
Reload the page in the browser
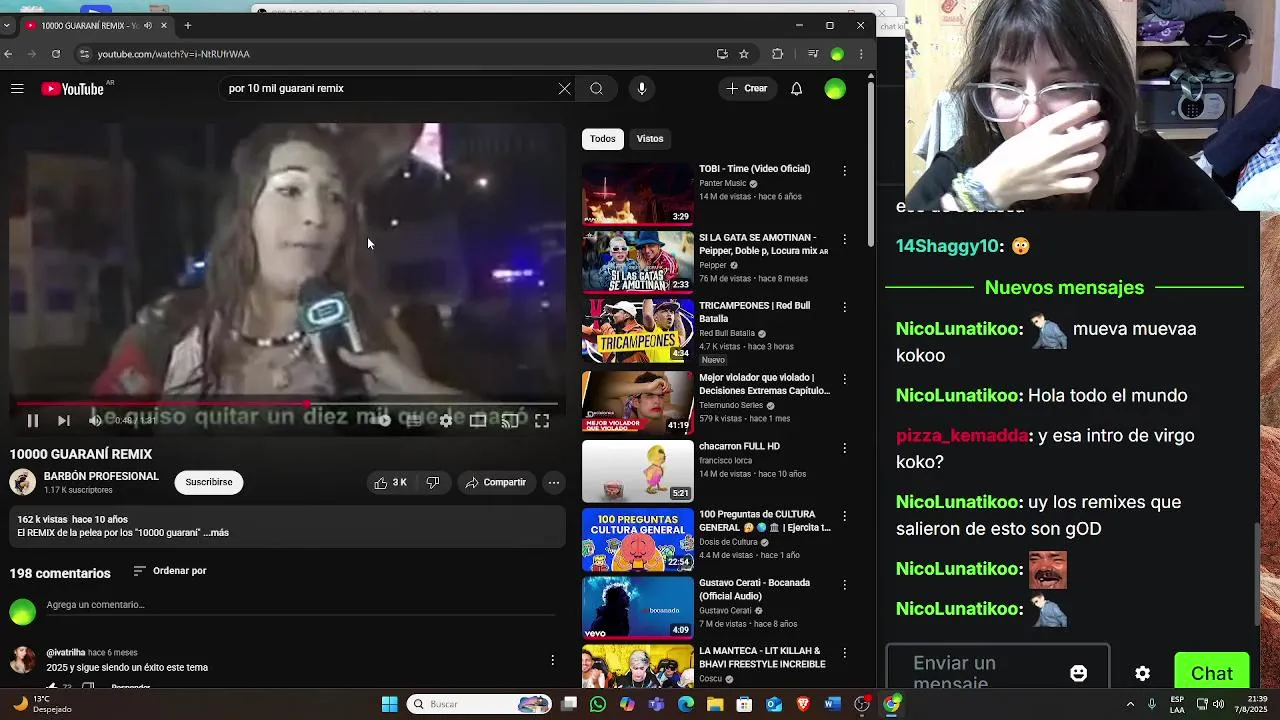(56, 54)
